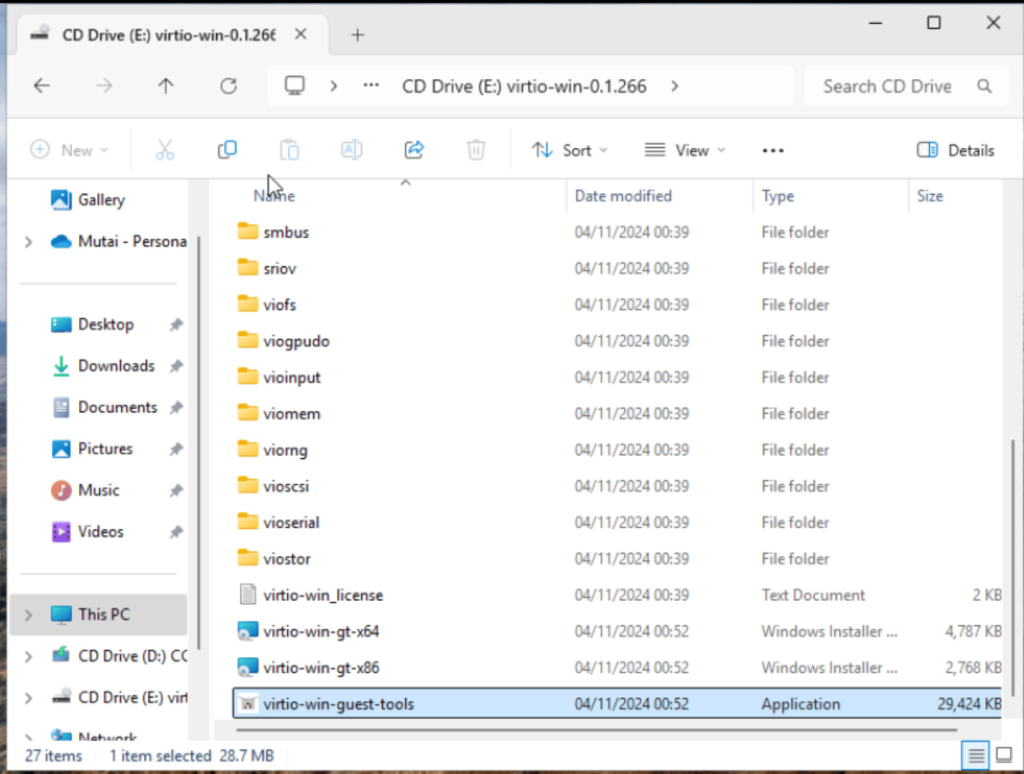
Task: Unpin Desktop using its pin icon
Action: 176,325
